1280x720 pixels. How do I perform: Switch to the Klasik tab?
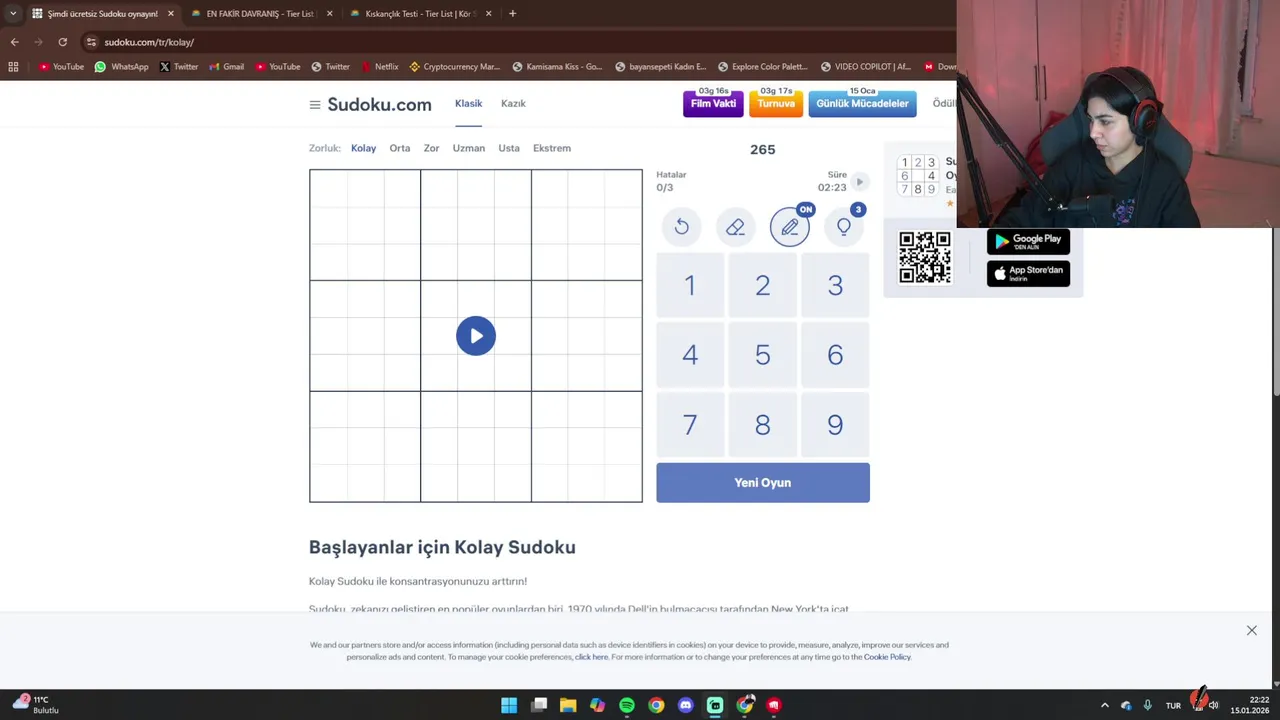[468, 103]
